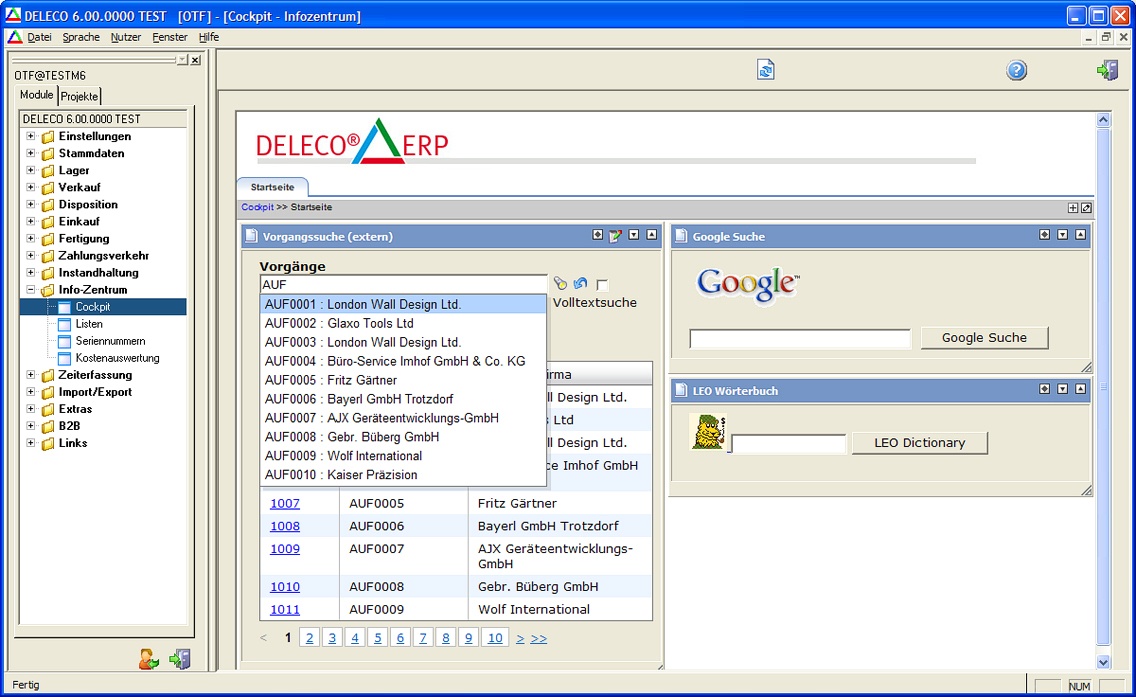
Task: Collapse the Google Suche panel with up arrow
Action: [x=1081, y=235]
